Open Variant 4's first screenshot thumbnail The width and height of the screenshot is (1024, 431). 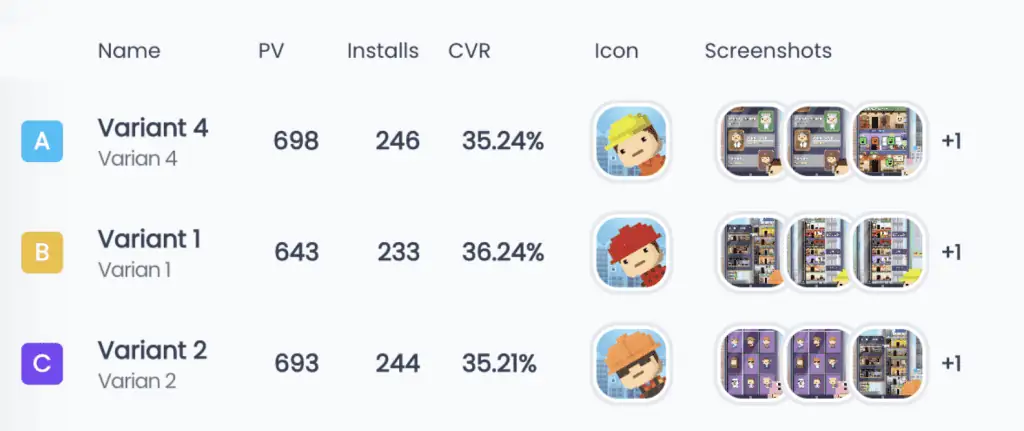click(751, 141)
